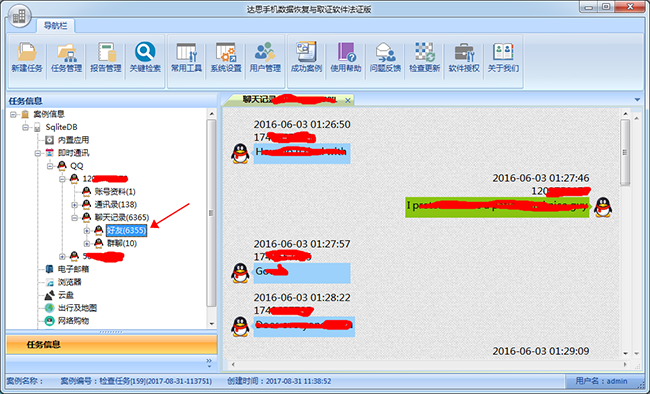Screen dimensions: 650x394
Task: Open the tab list dropdown arrow
Action: point(637,100)
